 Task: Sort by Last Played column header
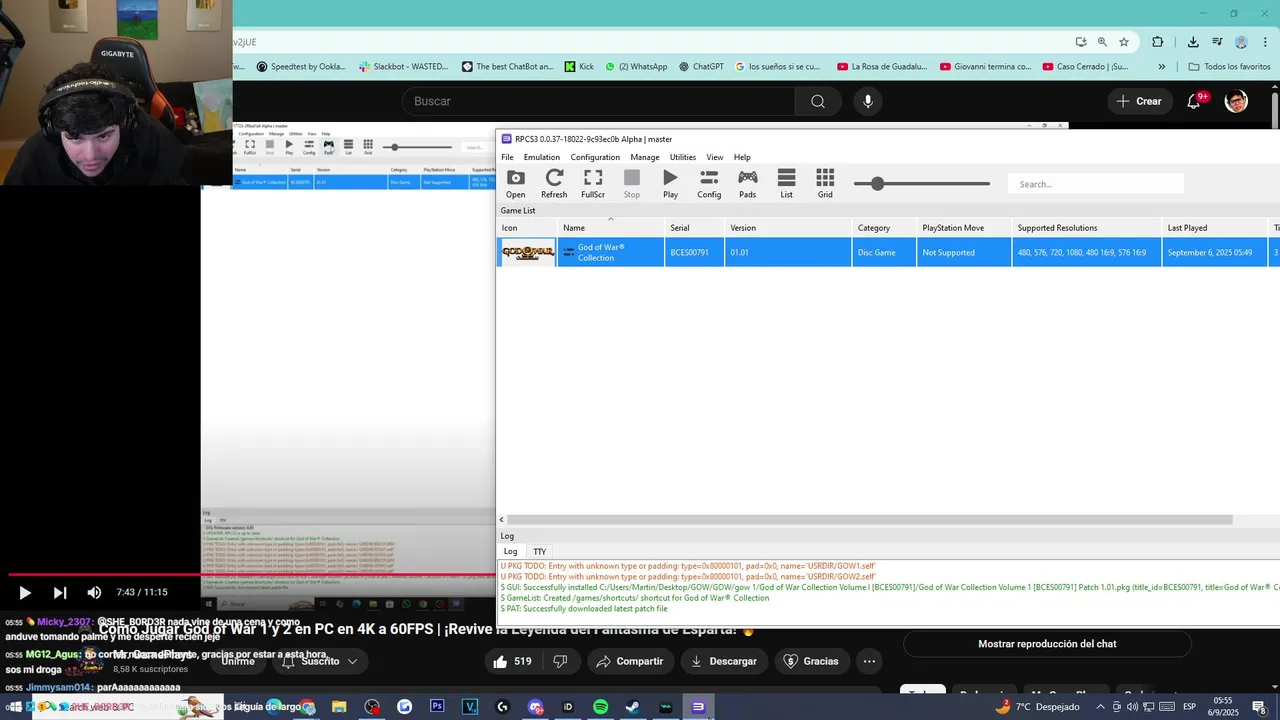click(1214, 228)
